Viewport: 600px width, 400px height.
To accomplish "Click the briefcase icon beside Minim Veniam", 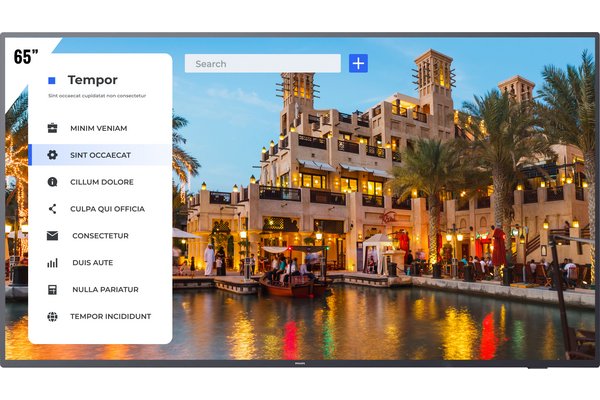I will point(52,128).
